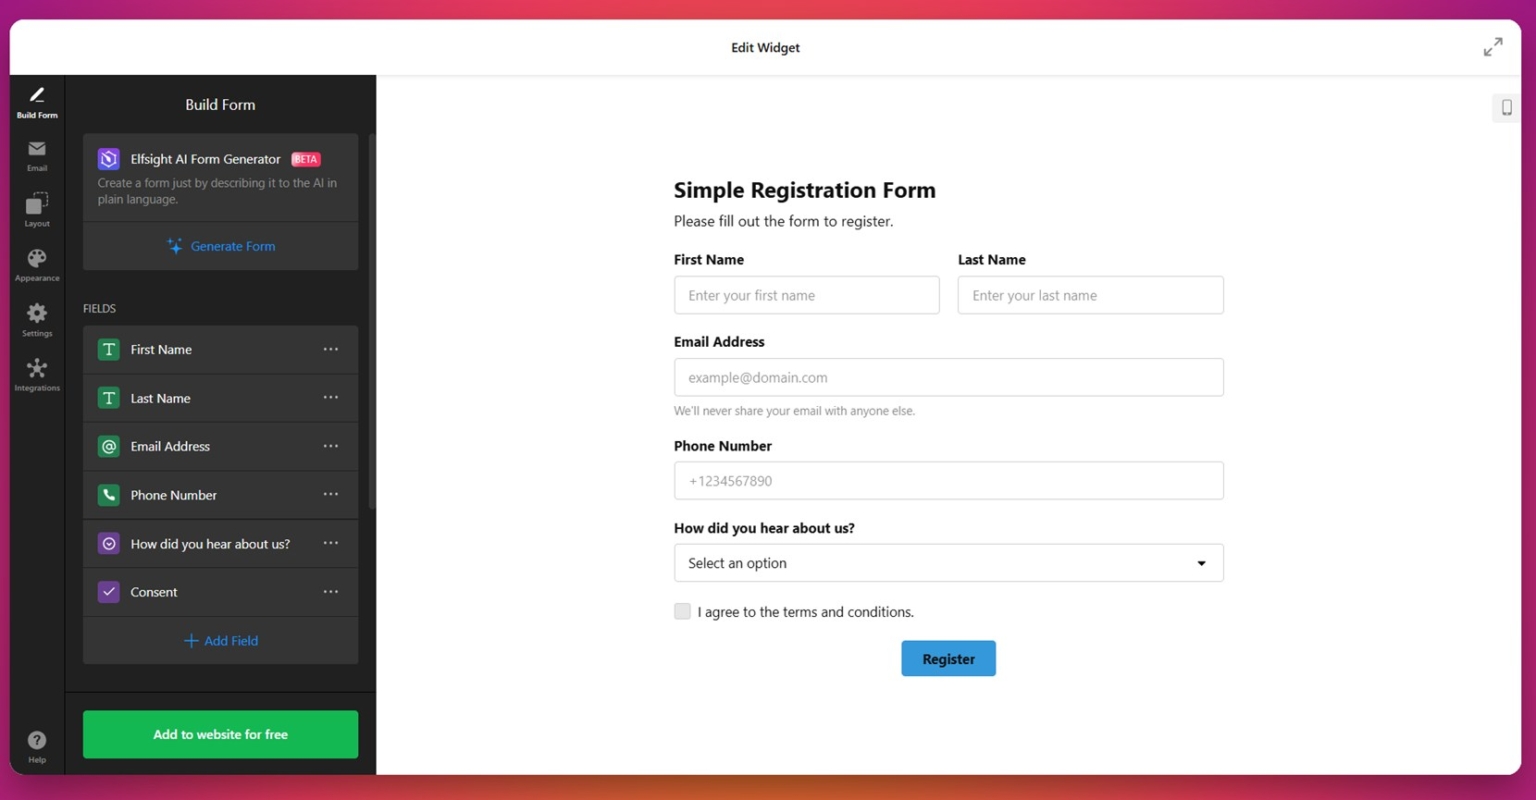Viewport: 1536px width, 800px height.
Task: Click inside the first name input field
Action: [806, 295]
